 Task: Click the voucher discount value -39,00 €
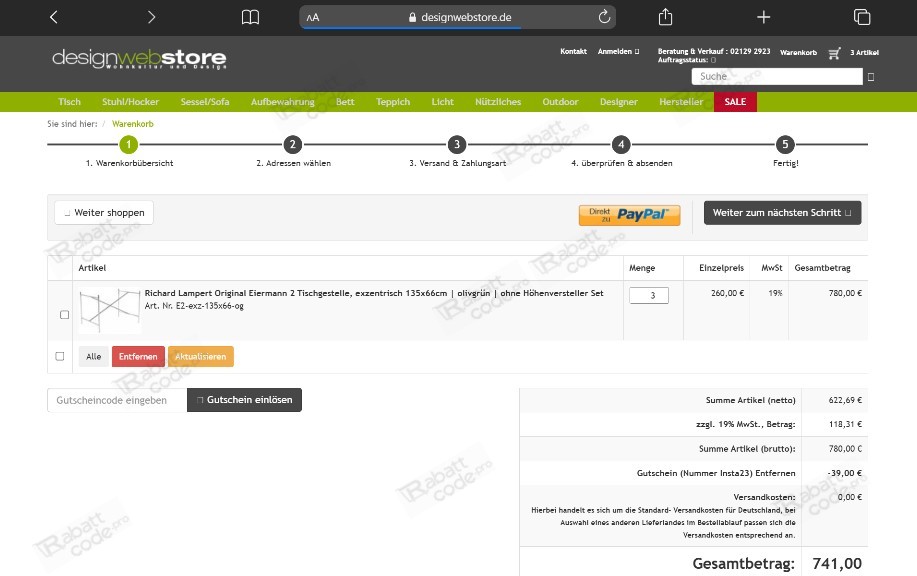(x=844, y=473)
